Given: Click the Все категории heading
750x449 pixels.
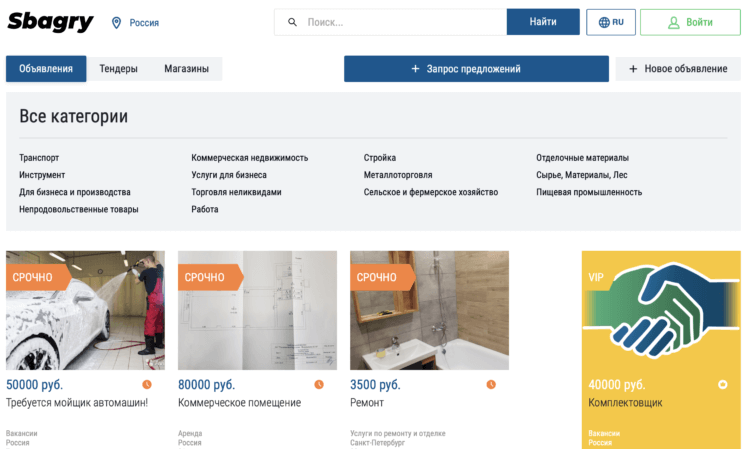Looking at the screenshot, I should [74, 116].
